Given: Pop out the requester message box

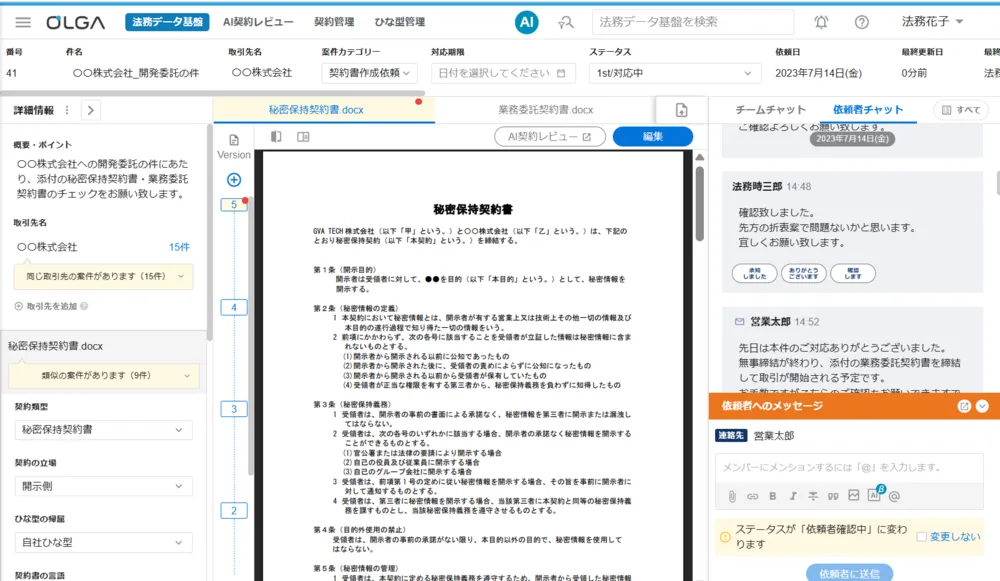Looking at the screenshot, I should (x=964, y=406).
